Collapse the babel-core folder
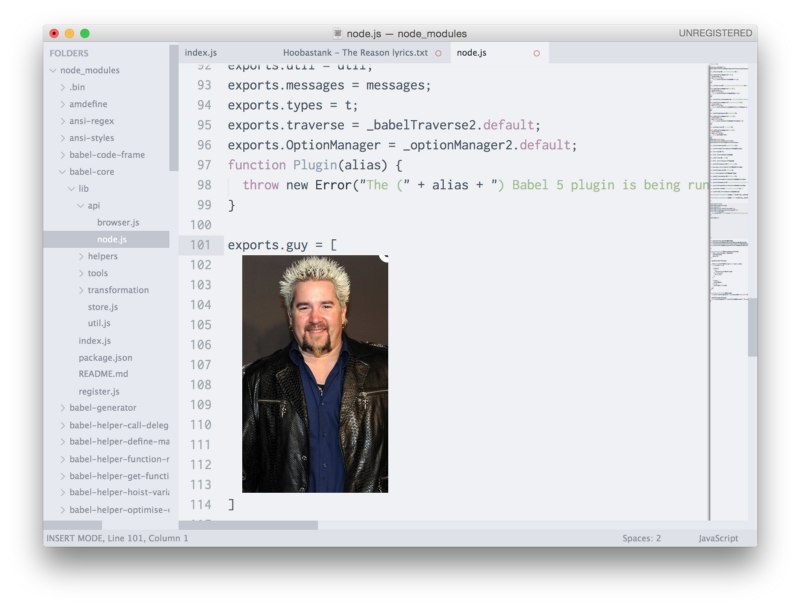Screen dimensions: 800x607 pyautogui.click(x=63, y=172)
